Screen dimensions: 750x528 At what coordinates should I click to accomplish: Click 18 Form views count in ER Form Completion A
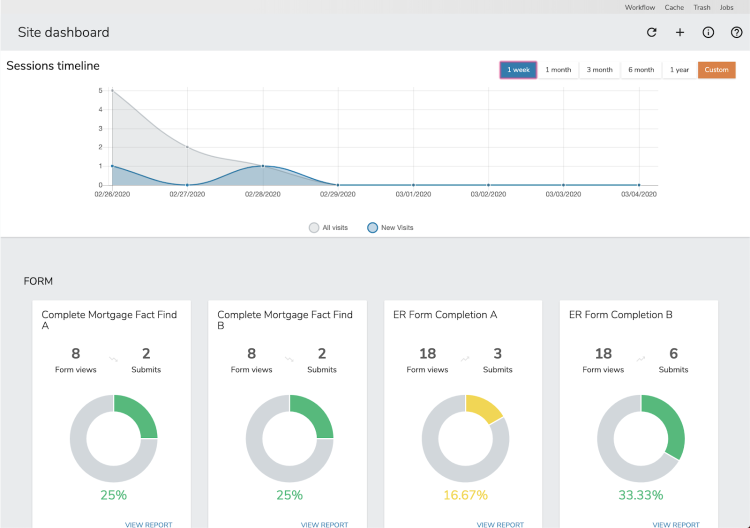tap(428, 354)
